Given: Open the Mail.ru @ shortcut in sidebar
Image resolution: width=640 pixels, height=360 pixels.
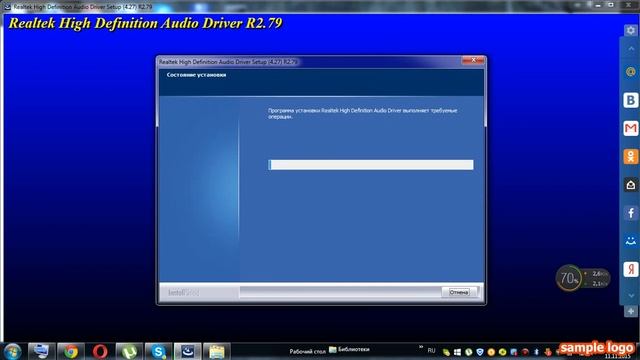Looking at the screenshot, I should (631, 72).
